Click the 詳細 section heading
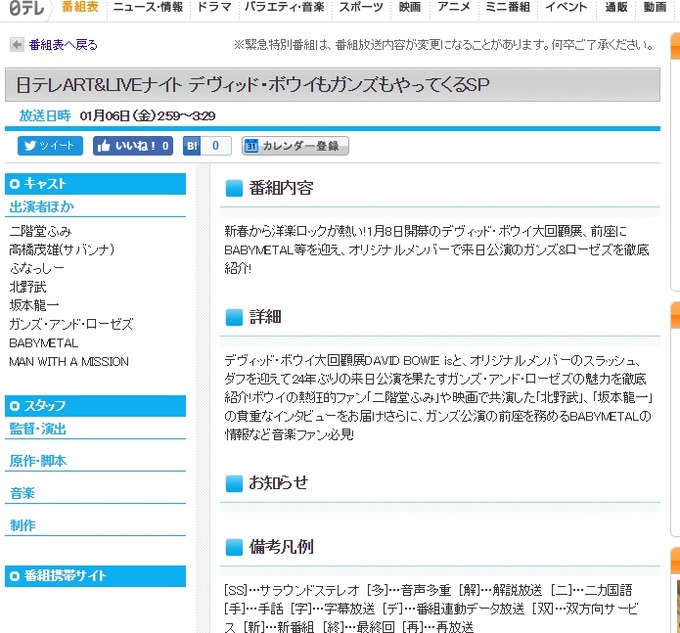680x633 pixels. click(265, 317)
